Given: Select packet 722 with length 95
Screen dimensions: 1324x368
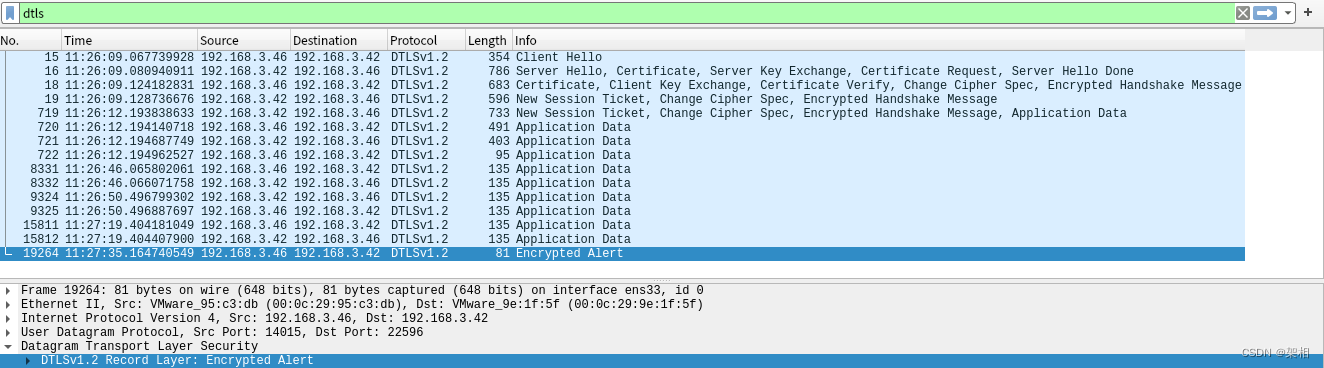Looking at the screenshot, I should tap(622, 156).
